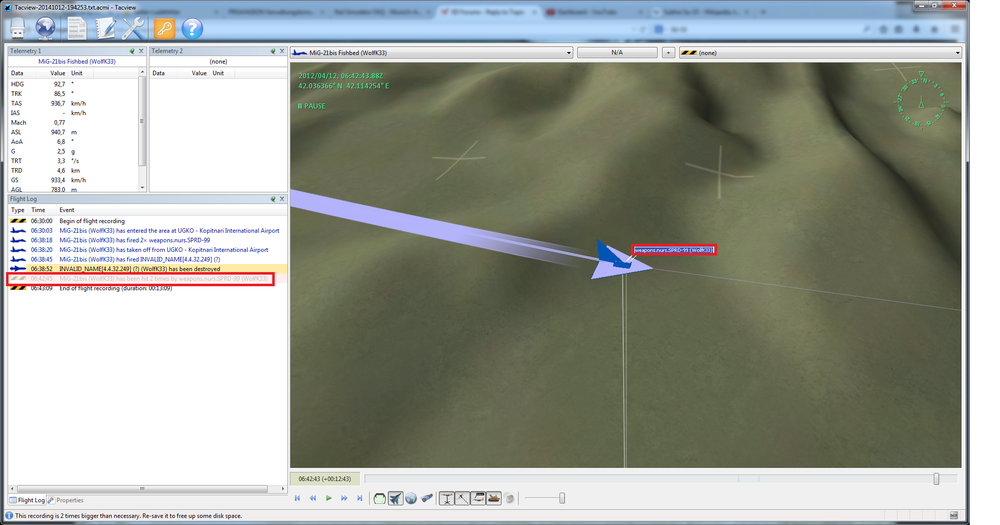1000x525 pixels.
Task: Adjust the playback speed slider
Action: (x=562, y=498)
